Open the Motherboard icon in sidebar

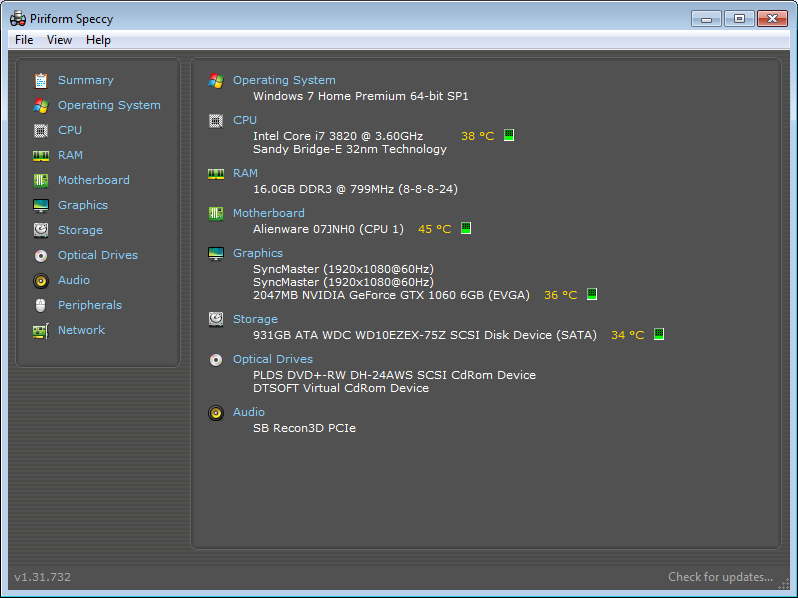[x=41, y=180]
